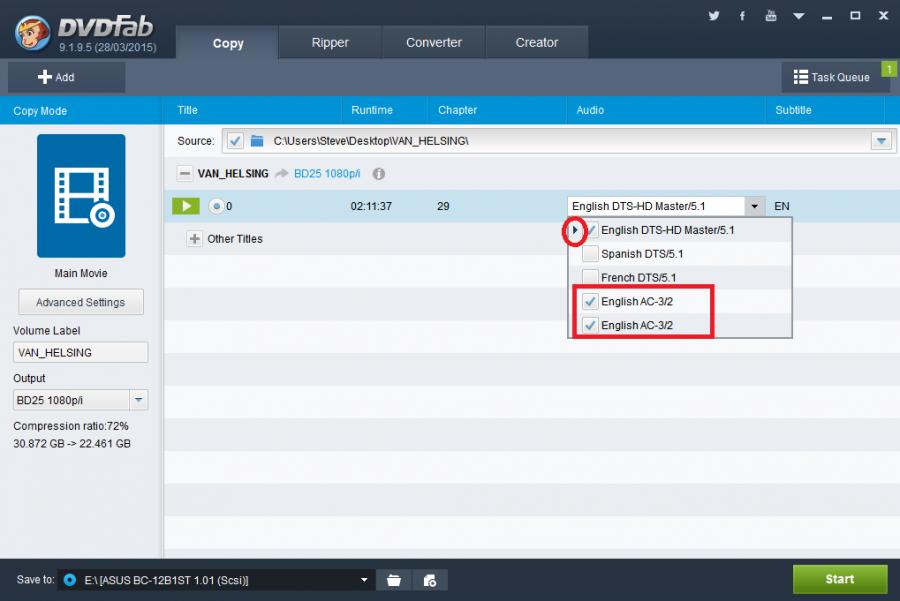Choose ISO image output icon
This screenshot has width=900, height=601.
pyautogui.click(x=429, y=580)
